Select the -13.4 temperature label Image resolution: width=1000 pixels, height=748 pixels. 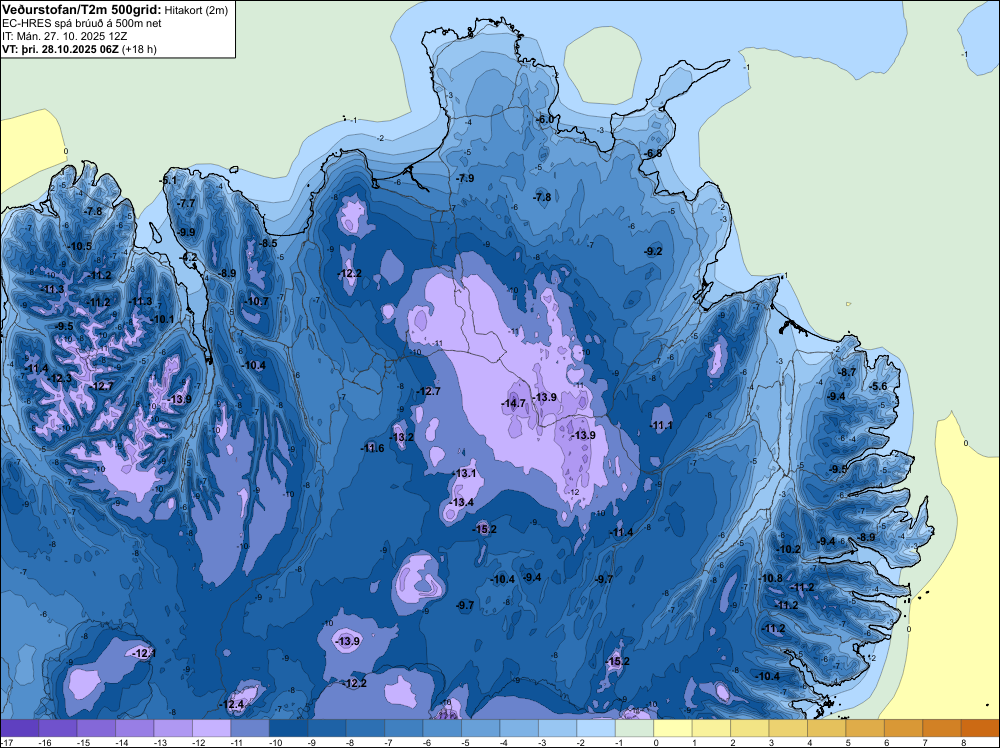coord(461,502)
